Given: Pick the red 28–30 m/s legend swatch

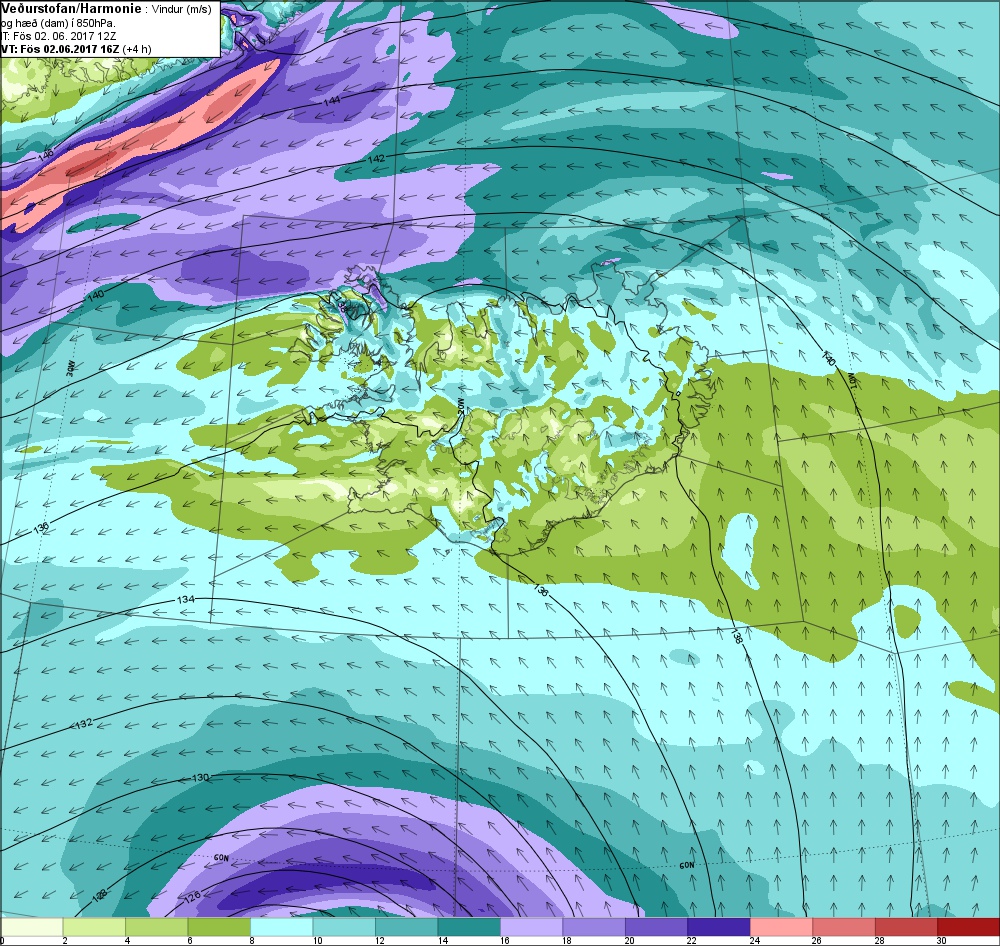Looking at the screenshot, I should point(907,927).
